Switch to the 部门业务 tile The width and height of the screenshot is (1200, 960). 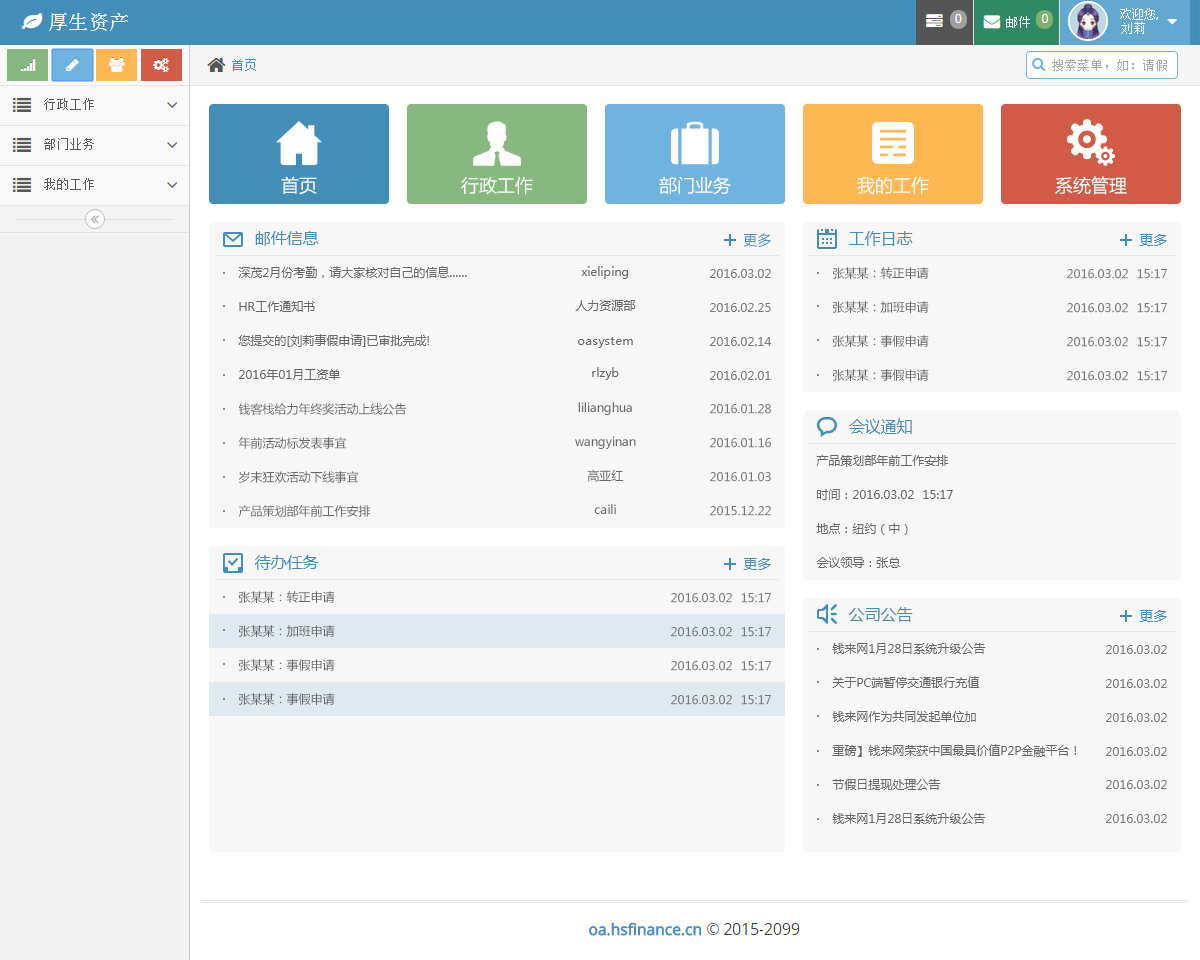(694, 153)
